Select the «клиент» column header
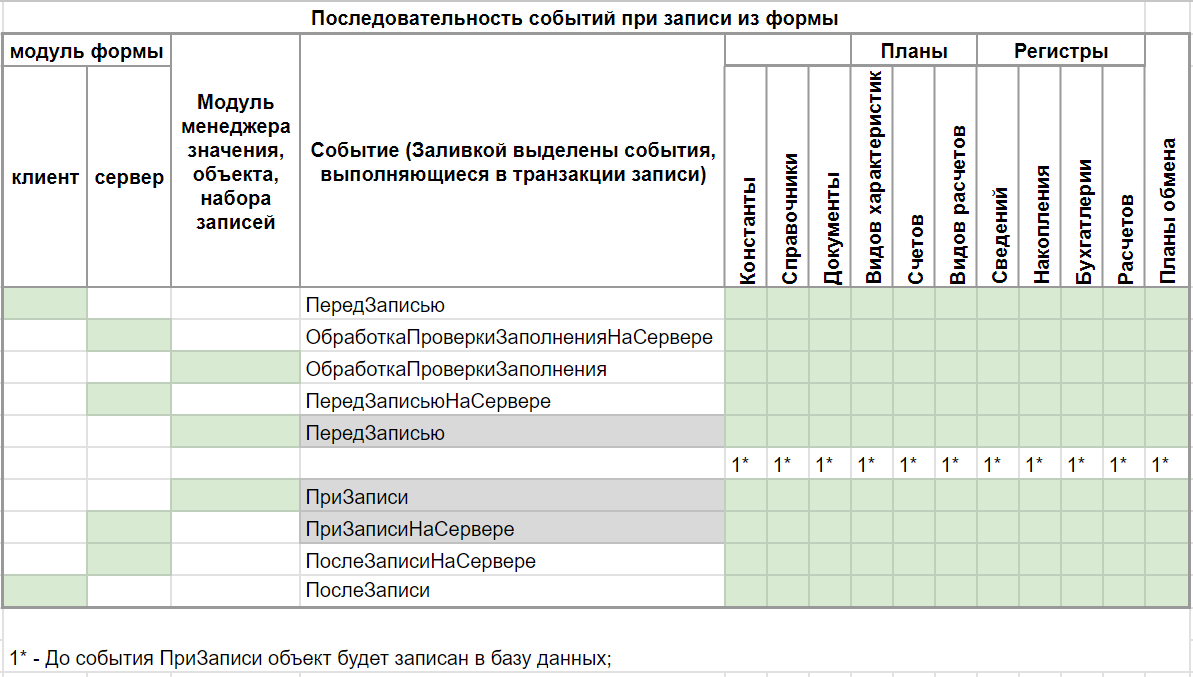1193x677 pixels. point(44,178)
